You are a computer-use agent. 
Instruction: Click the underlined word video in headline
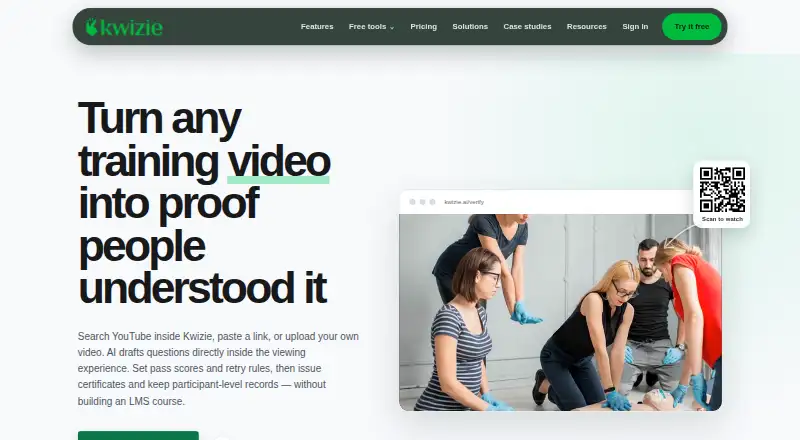tap(279, 162)
